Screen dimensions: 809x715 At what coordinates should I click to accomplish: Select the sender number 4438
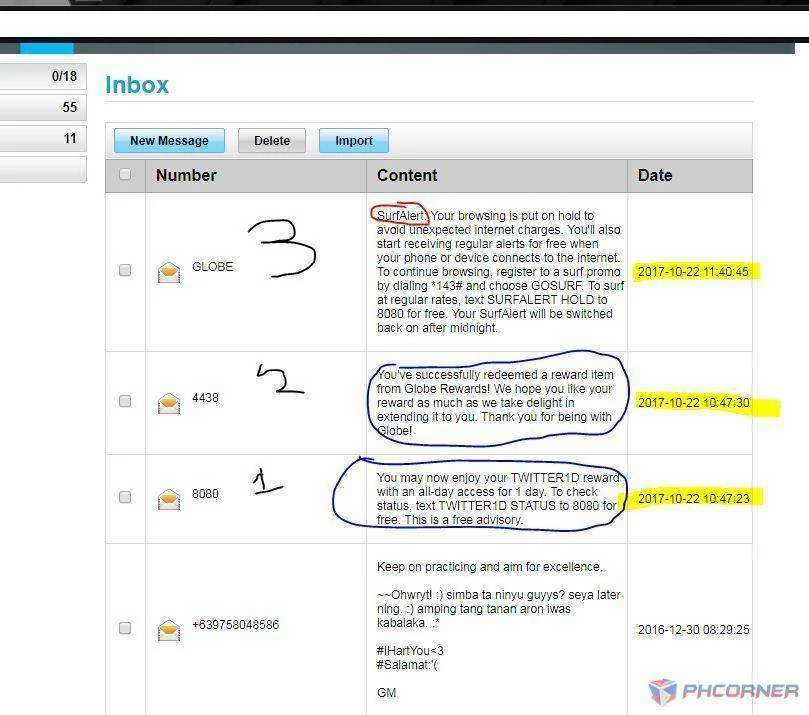205,398
